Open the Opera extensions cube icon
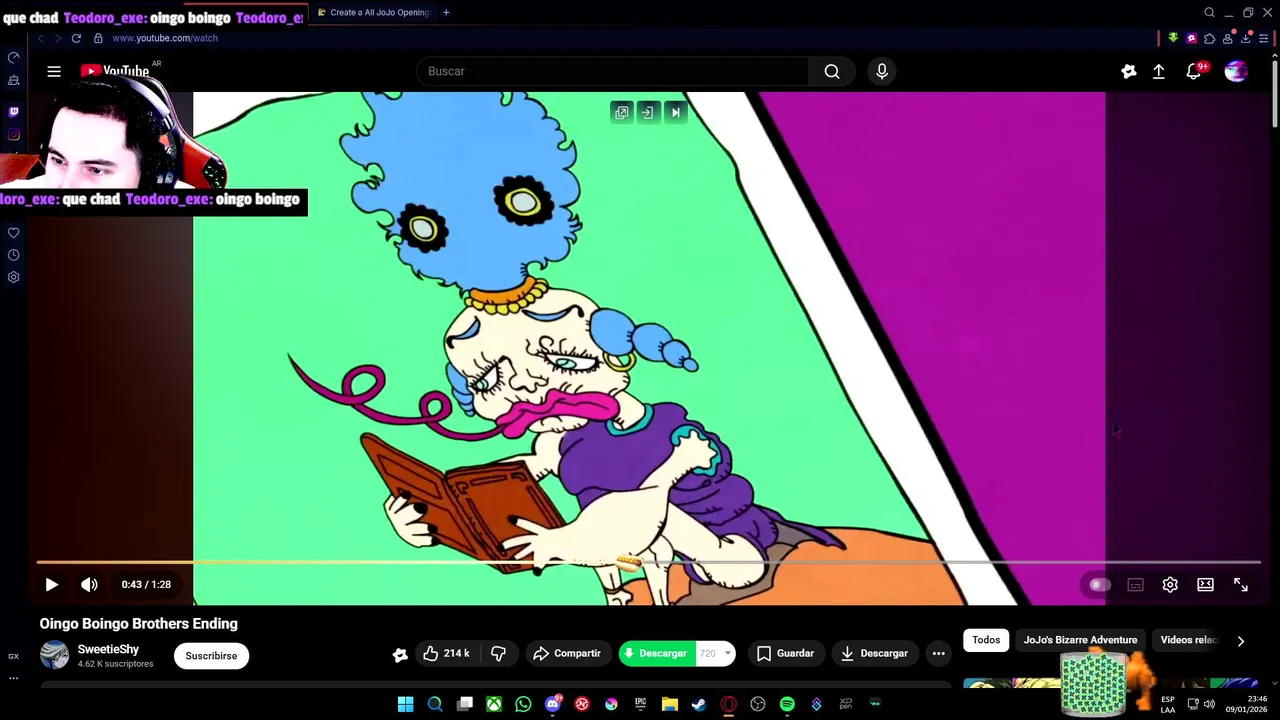Viewport: 1280px width, 720px height. (1209, 38)
